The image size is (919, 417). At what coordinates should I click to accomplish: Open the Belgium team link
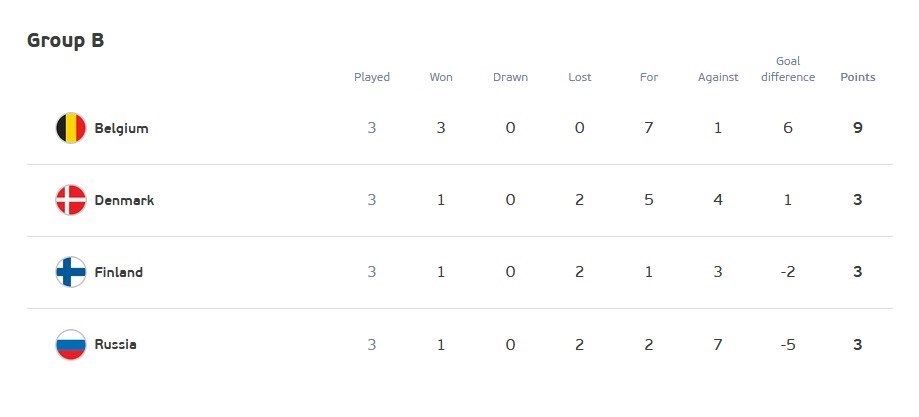(121, 128)
